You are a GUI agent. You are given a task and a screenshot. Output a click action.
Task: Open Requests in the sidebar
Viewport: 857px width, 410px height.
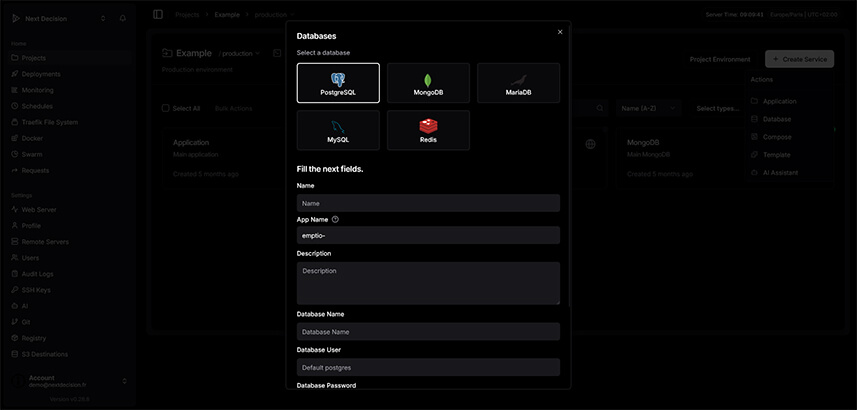[x=70, y=171]
